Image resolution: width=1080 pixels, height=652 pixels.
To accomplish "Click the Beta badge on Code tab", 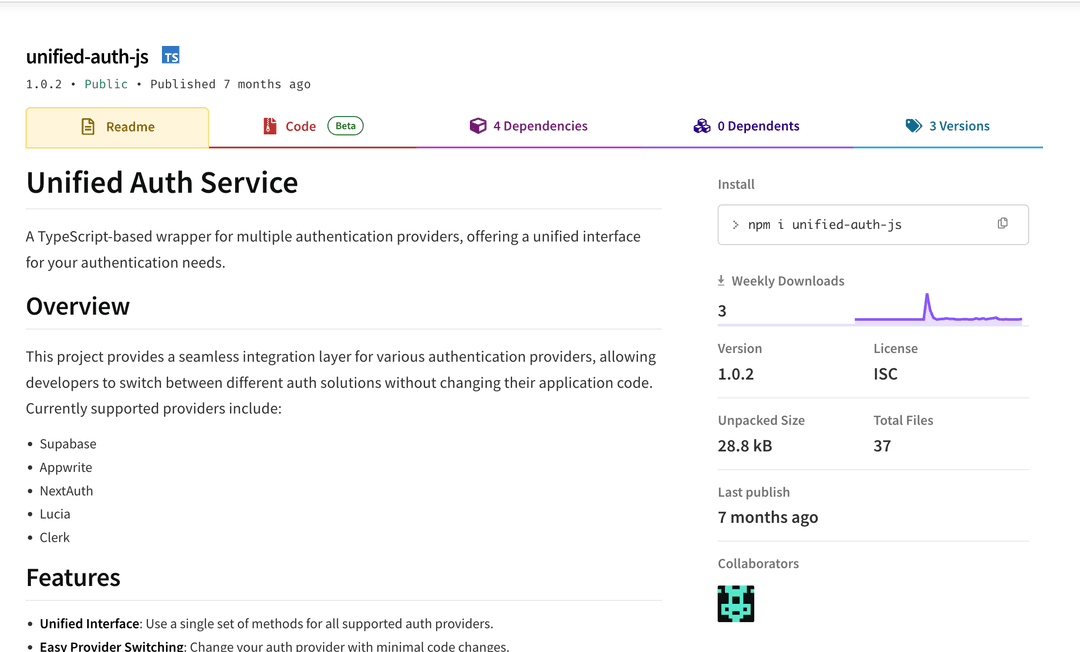I will click(x=345, y=126).
